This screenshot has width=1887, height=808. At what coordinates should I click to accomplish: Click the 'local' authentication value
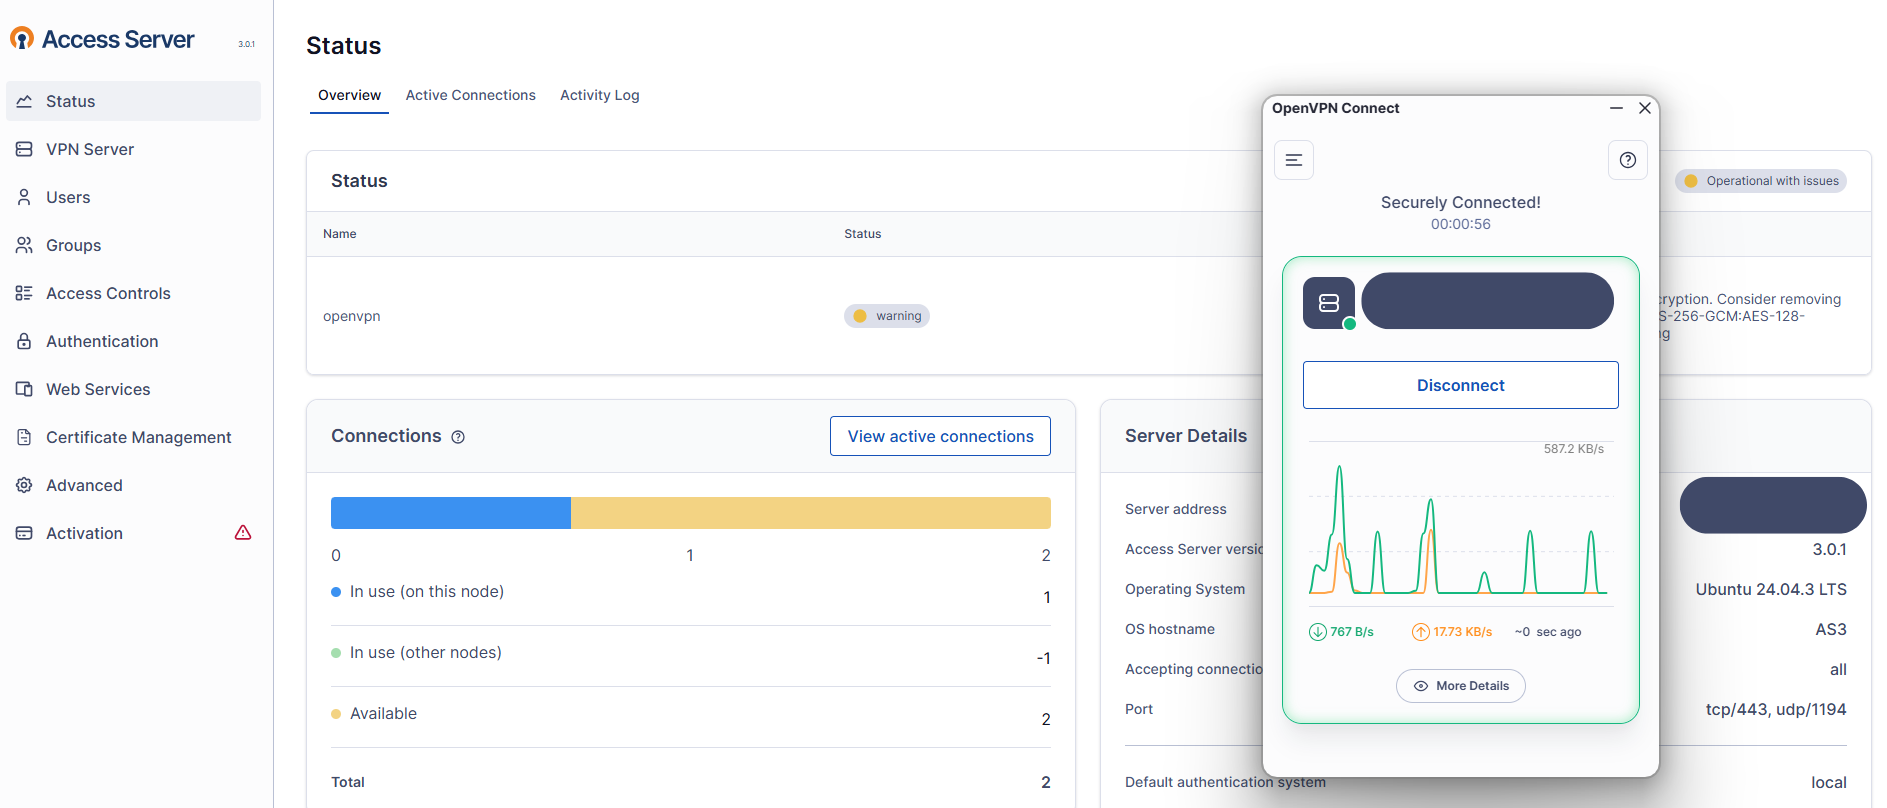point(1828,782)
